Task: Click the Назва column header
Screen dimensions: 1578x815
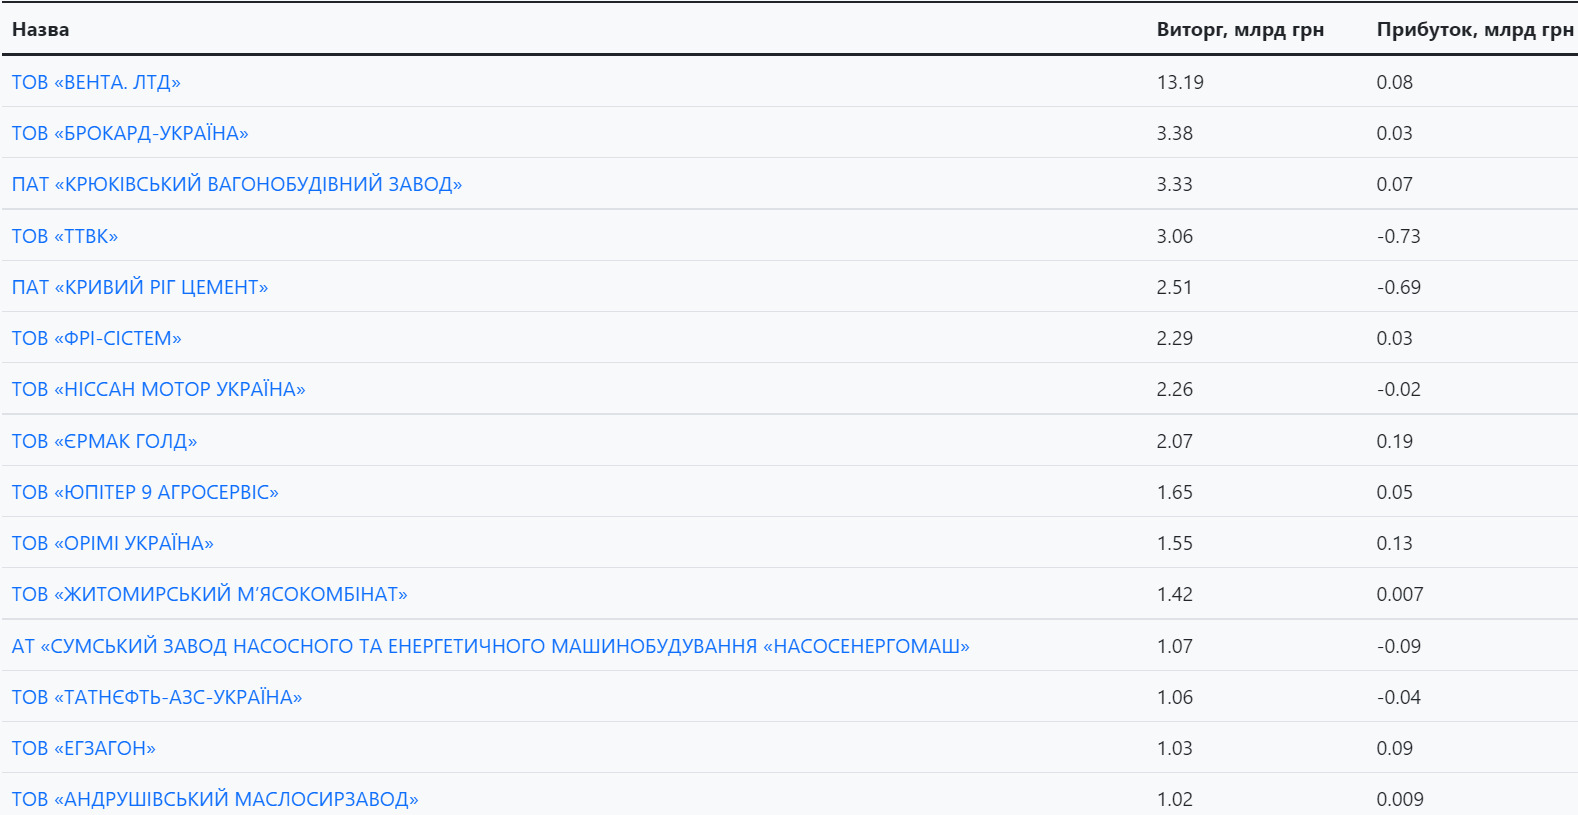Action: pos(41,30)
